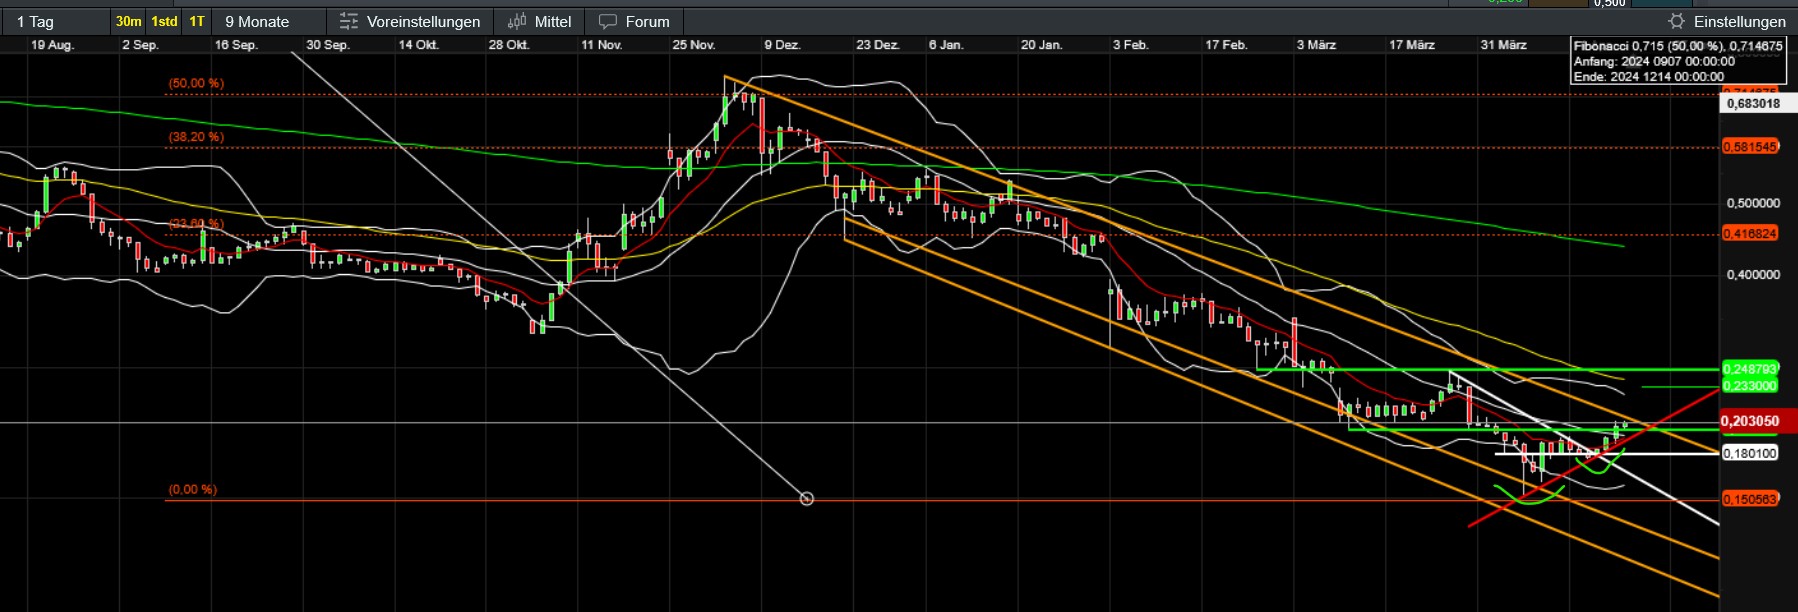Click the Fibonacci 0,715 tooltip title line

(x=1678, y=46)
